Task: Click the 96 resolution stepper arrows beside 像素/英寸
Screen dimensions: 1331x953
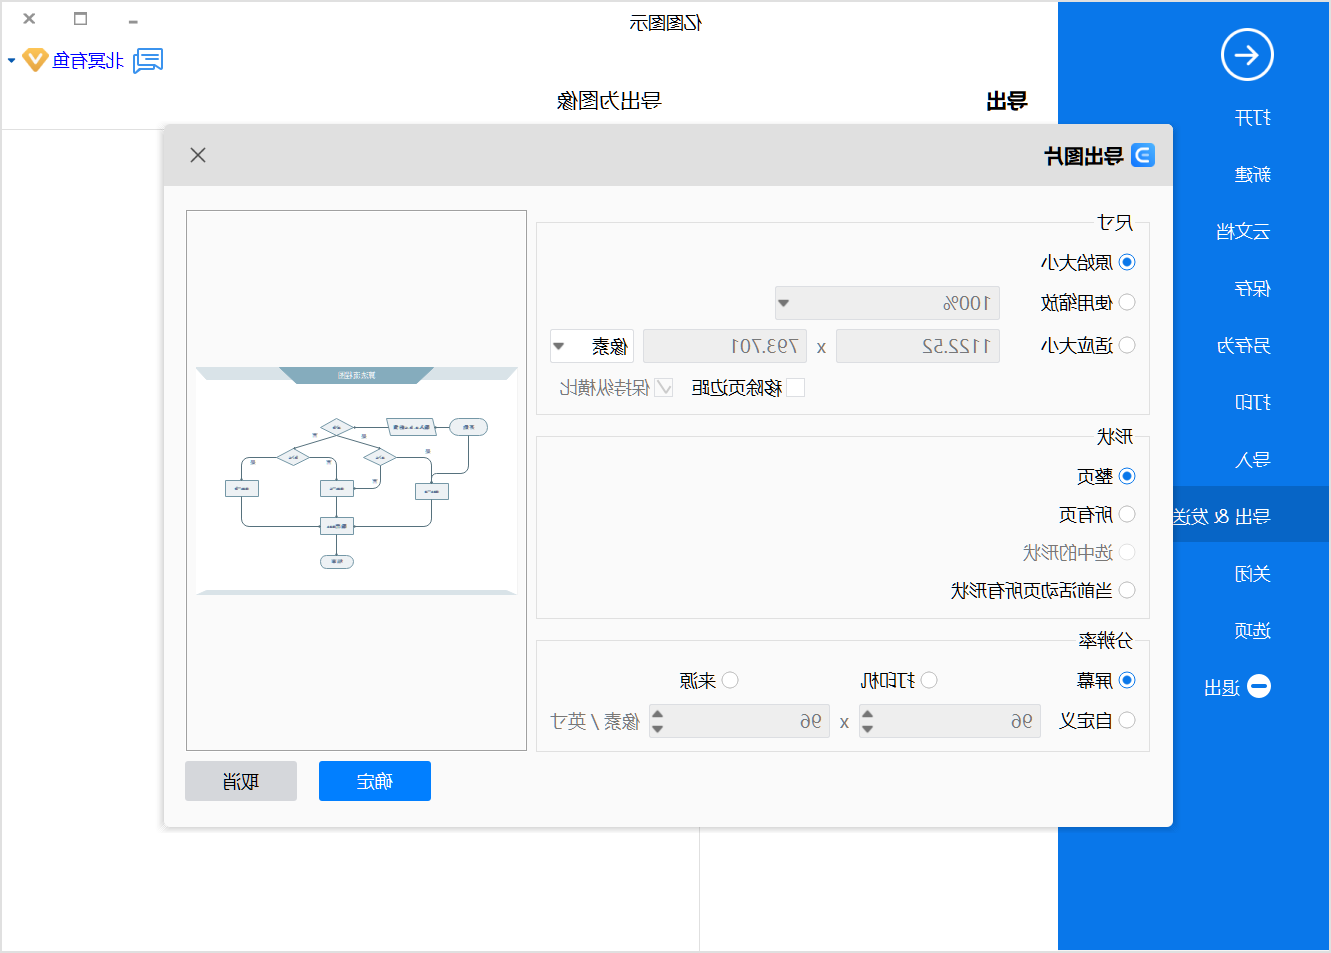Action: pyautogui.click(x=657, y=721)
